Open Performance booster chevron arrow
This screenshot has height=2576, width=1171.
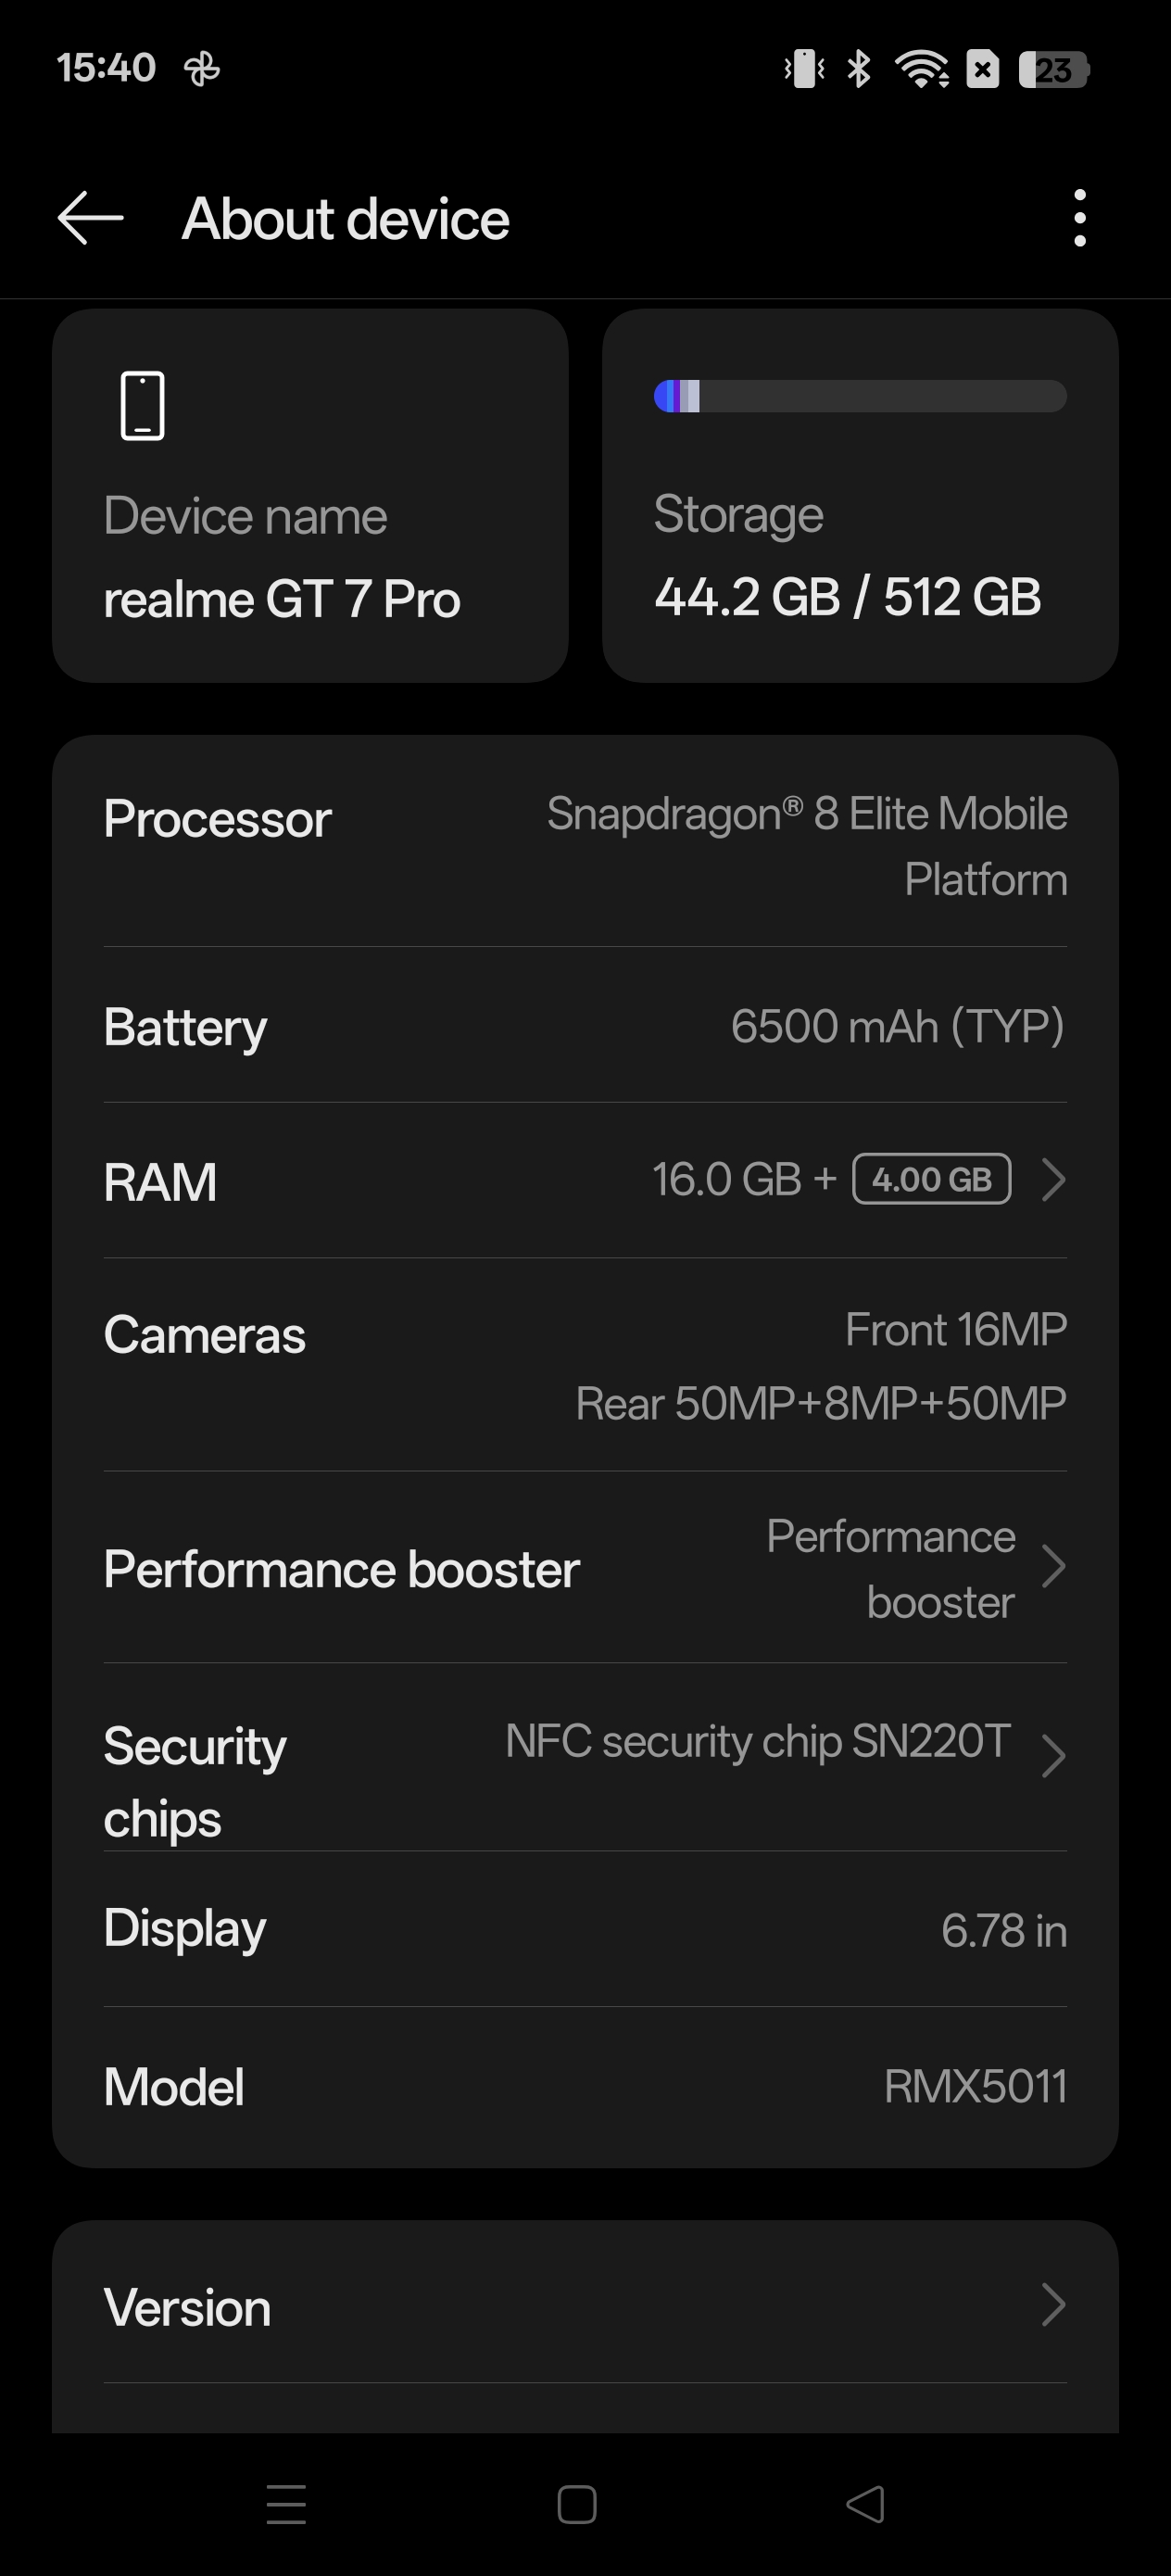[x=1052, y=1567]
